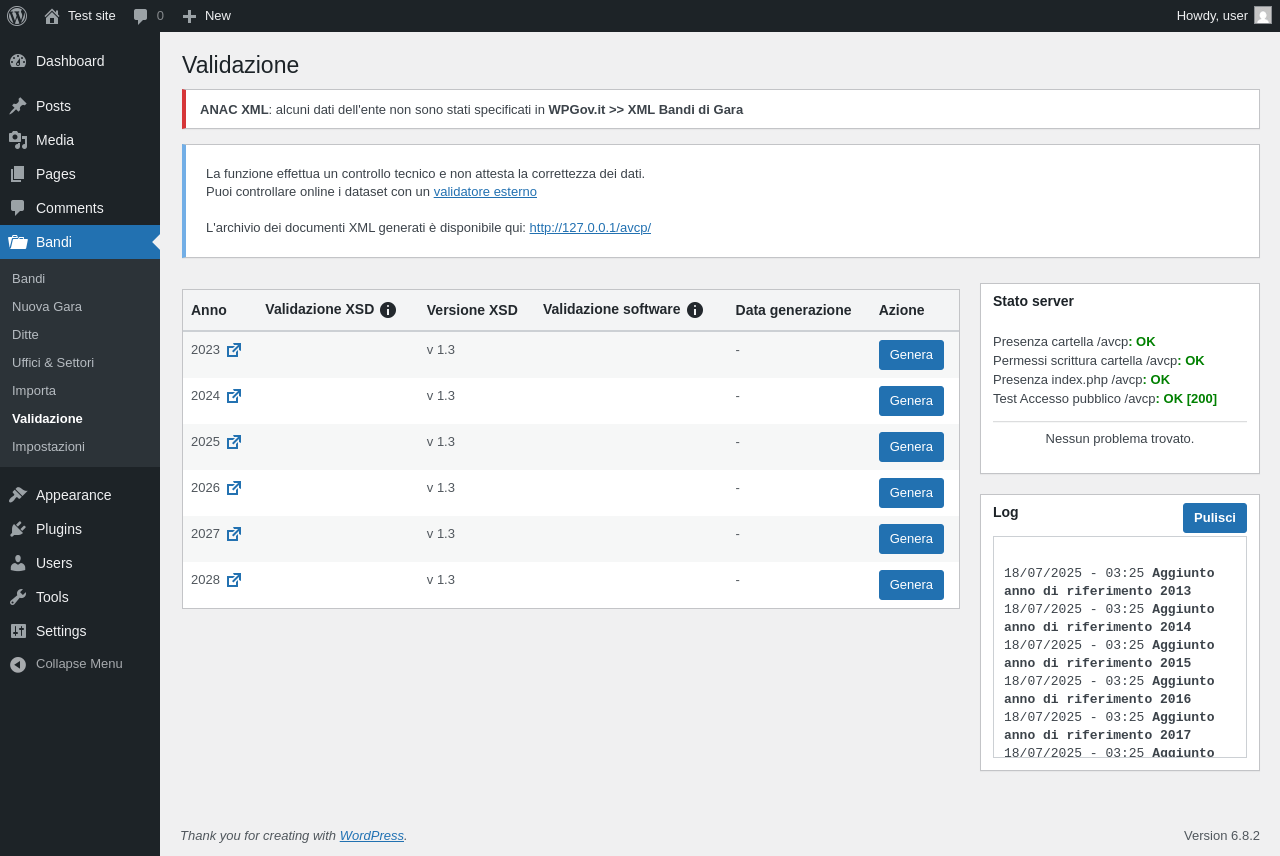This screenshot has width=1280, height=856.
Task: Click the Tools wrench icon
Action: [18, 597]
